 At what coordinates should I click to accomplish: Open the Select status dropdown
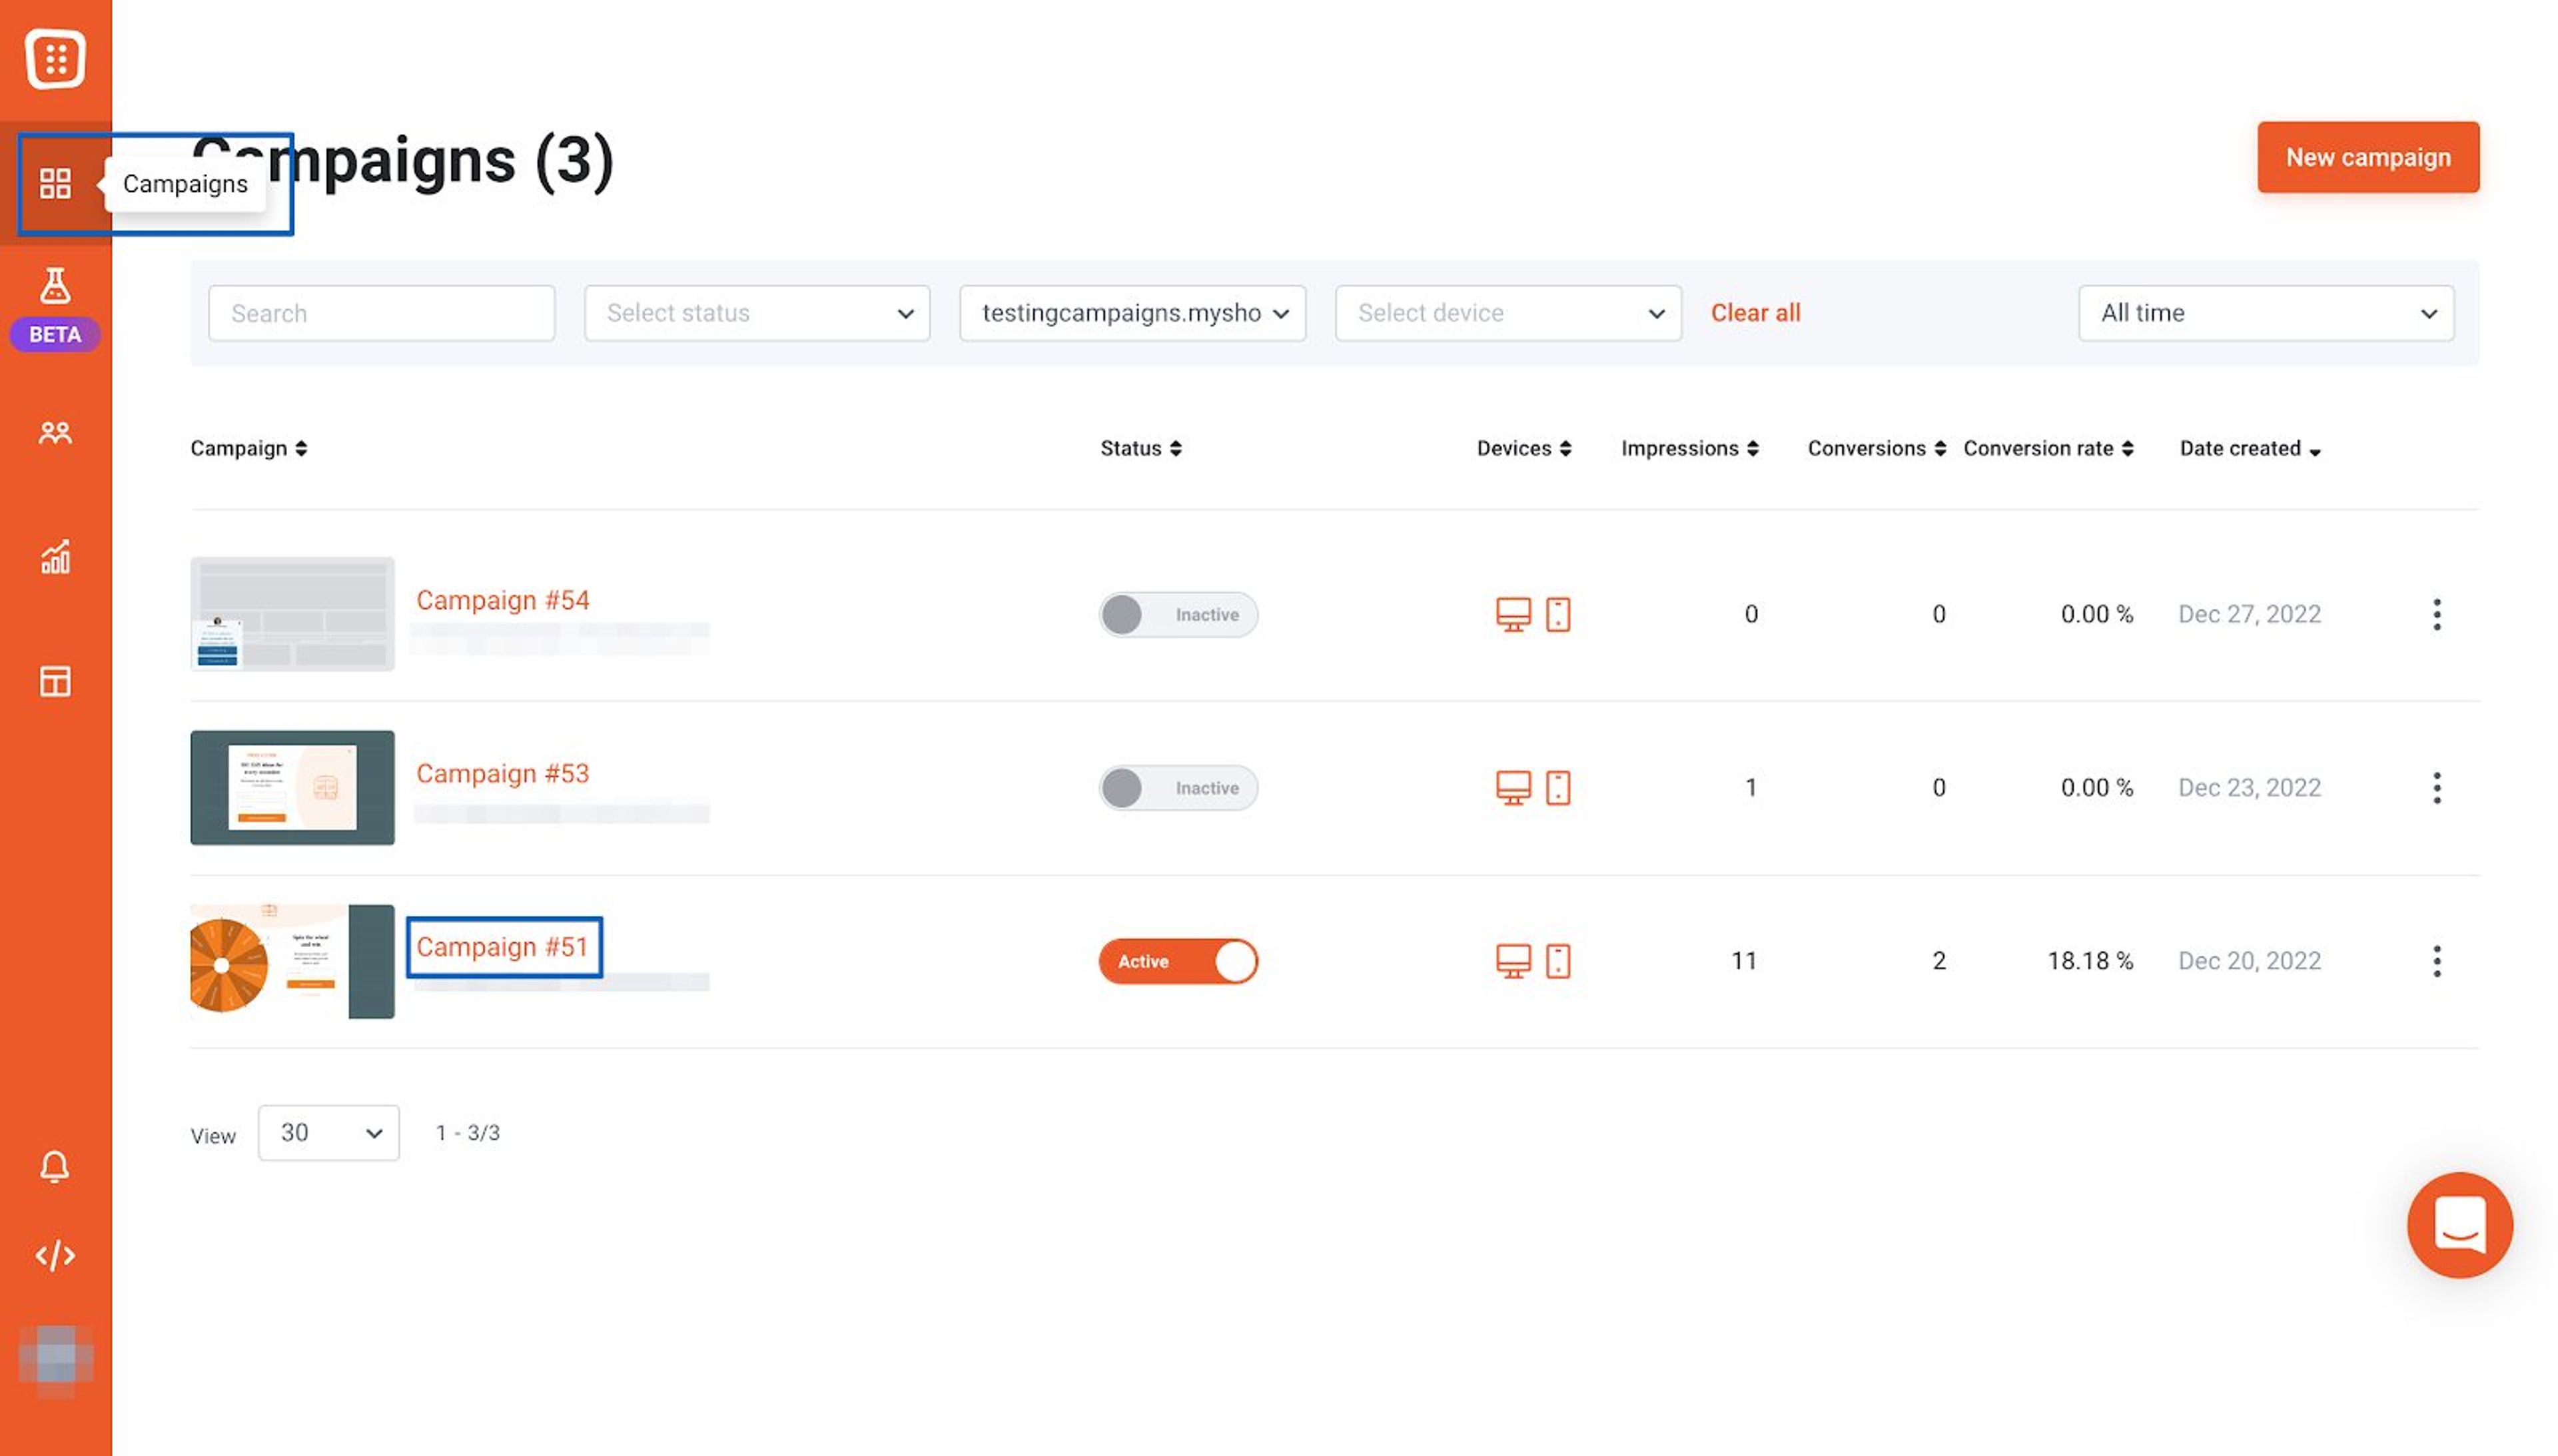[757, 313]
